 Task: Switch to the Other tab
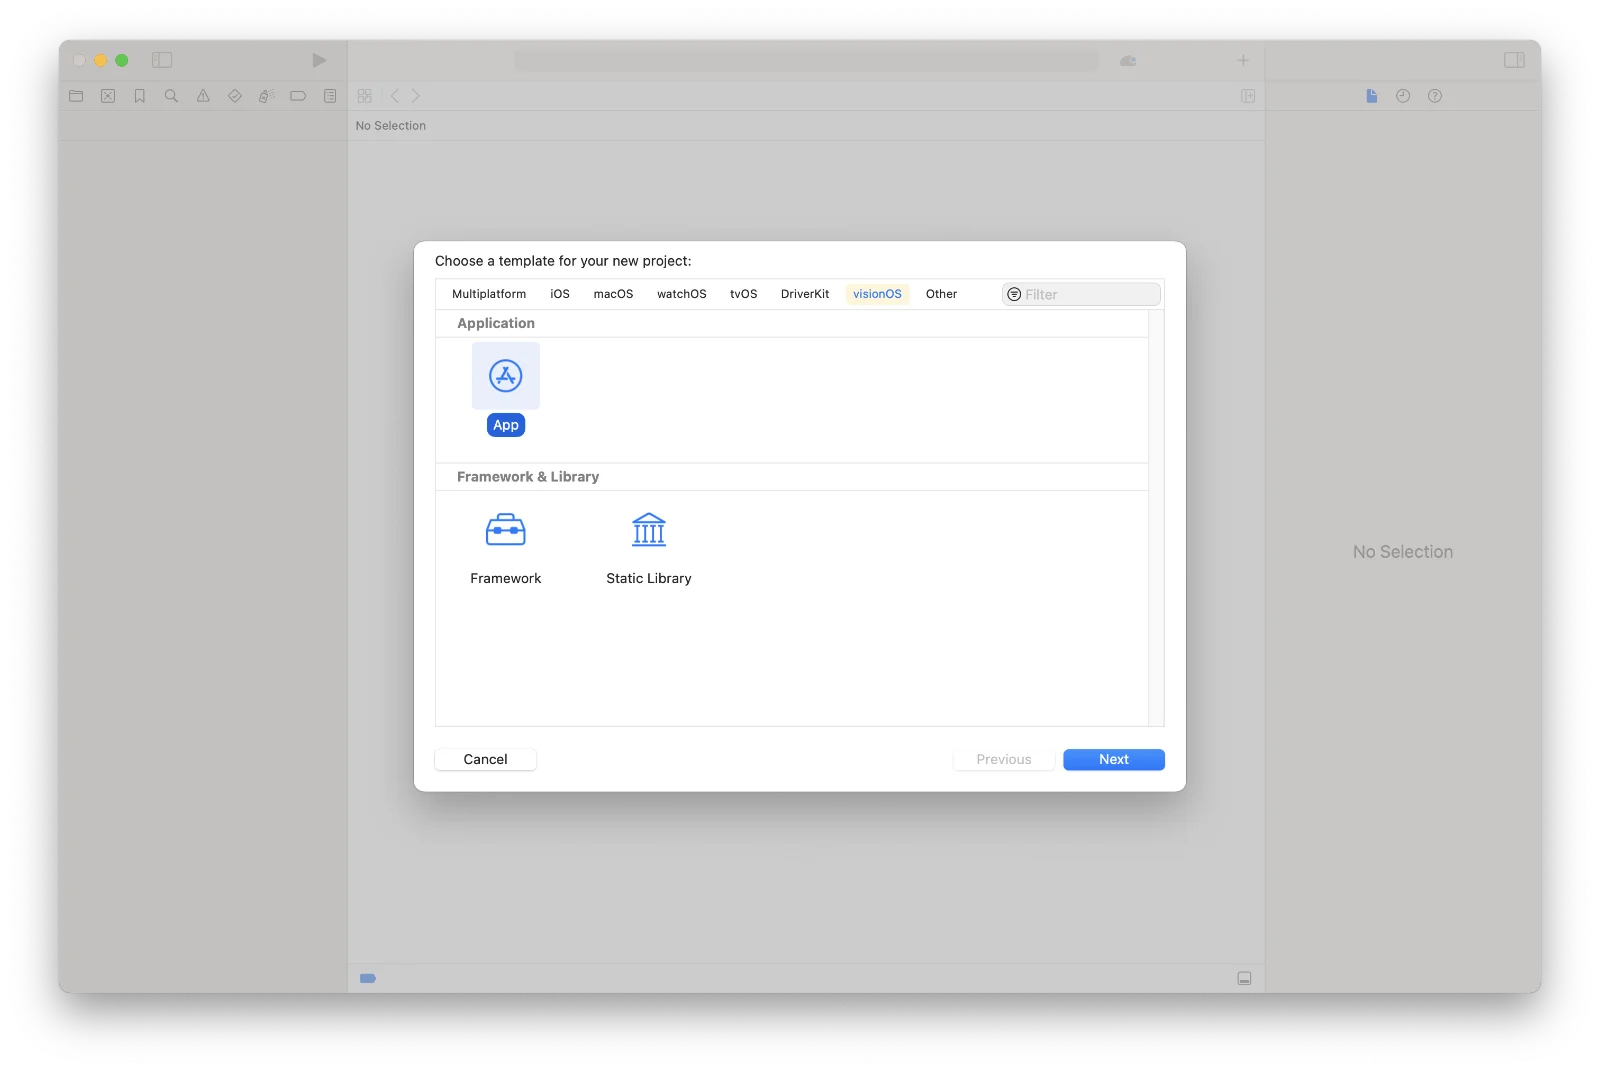click(x=941, y=294)
